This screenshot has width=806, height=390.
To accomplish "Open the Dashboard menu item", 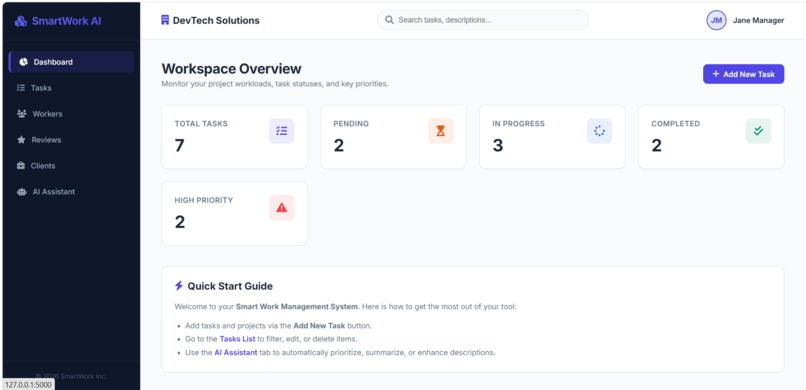I will [71, 62].
